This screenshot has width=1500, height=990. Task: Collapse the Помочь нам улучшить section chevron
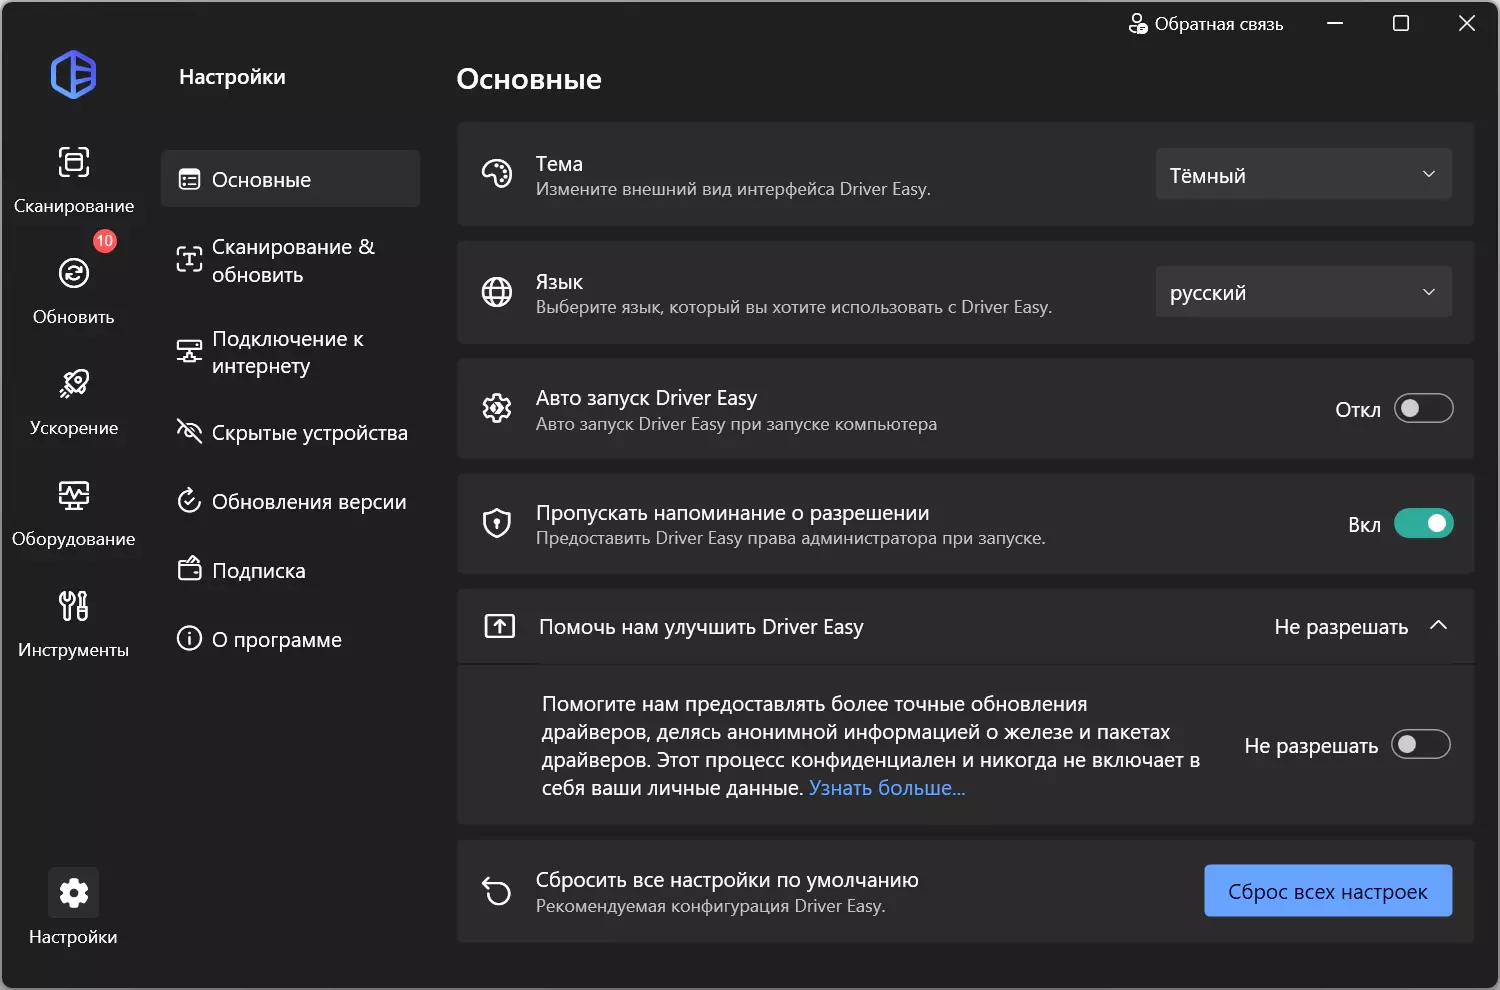click(x=1439, y=625)
